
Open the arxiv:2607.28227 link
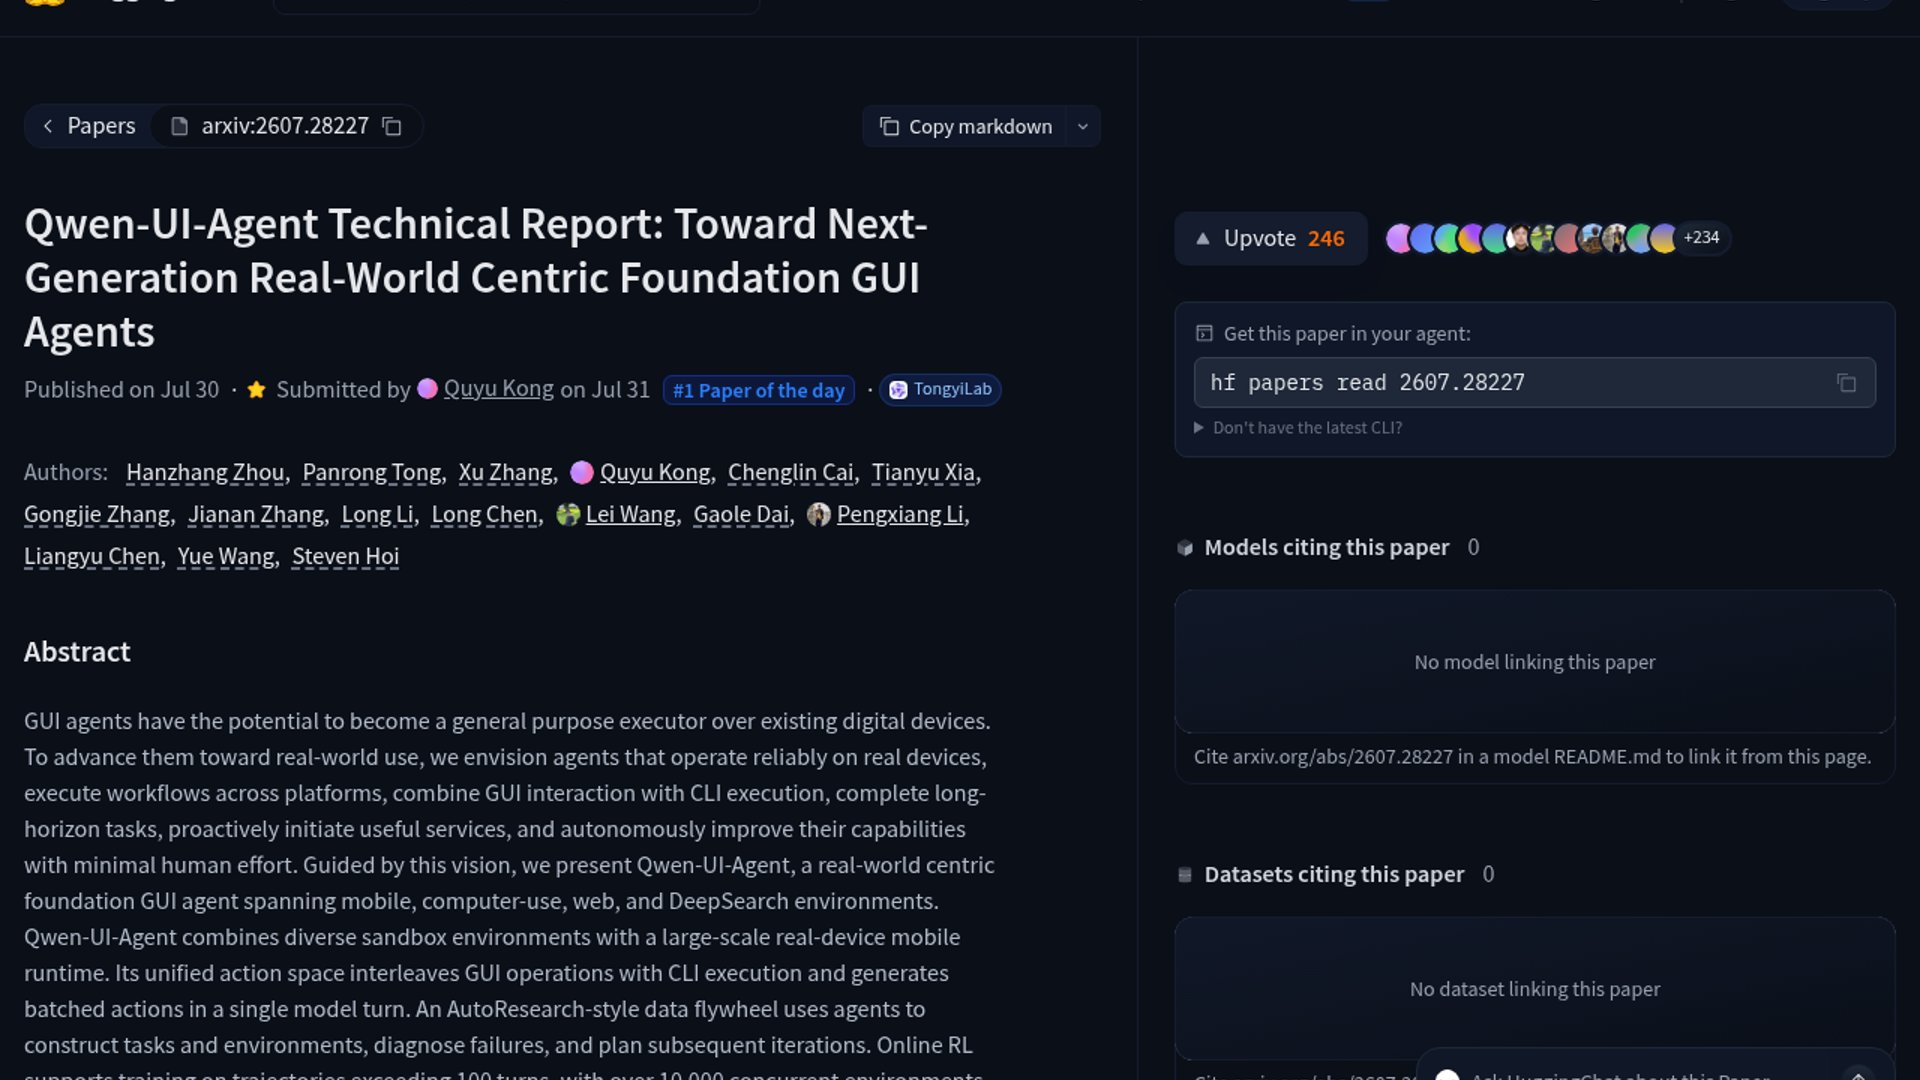coord(284,126)
